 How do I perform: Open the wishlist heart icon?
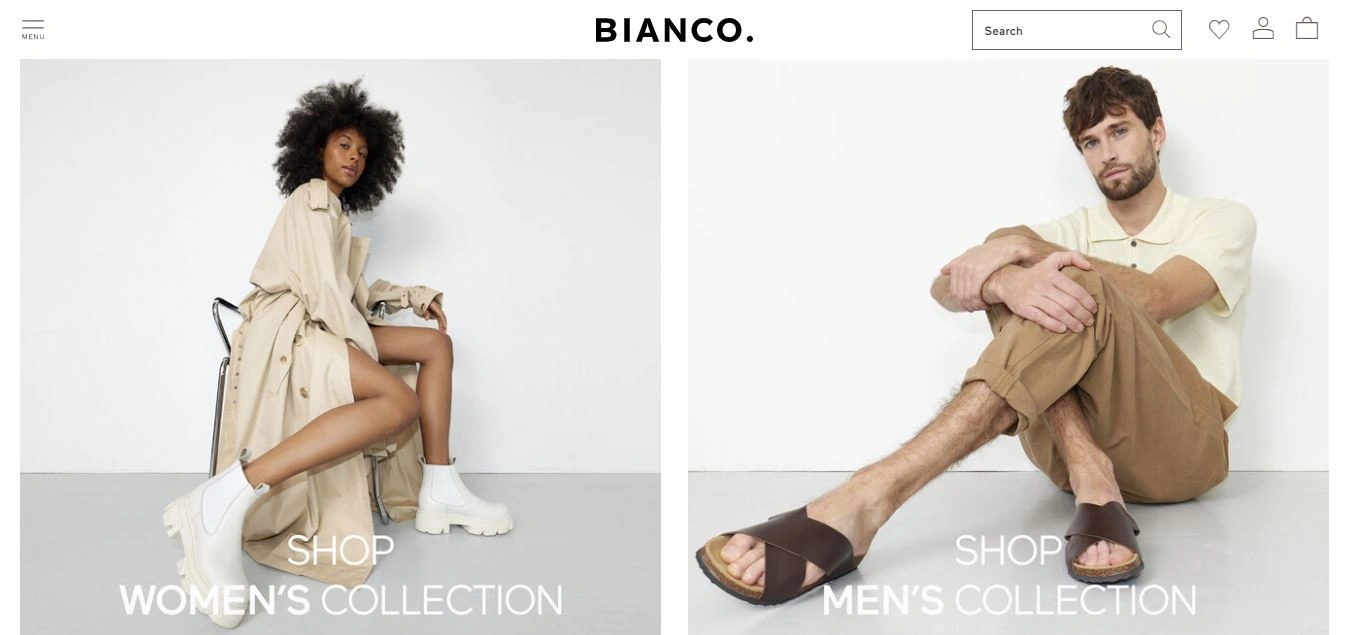coord(1219,30)
